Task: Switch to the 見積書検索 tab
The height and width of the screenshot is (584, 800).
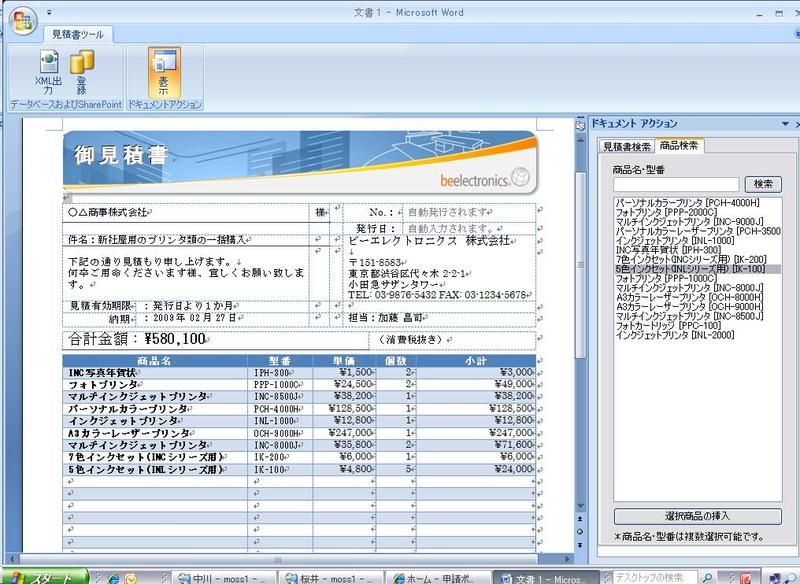Action: point(627,147)
